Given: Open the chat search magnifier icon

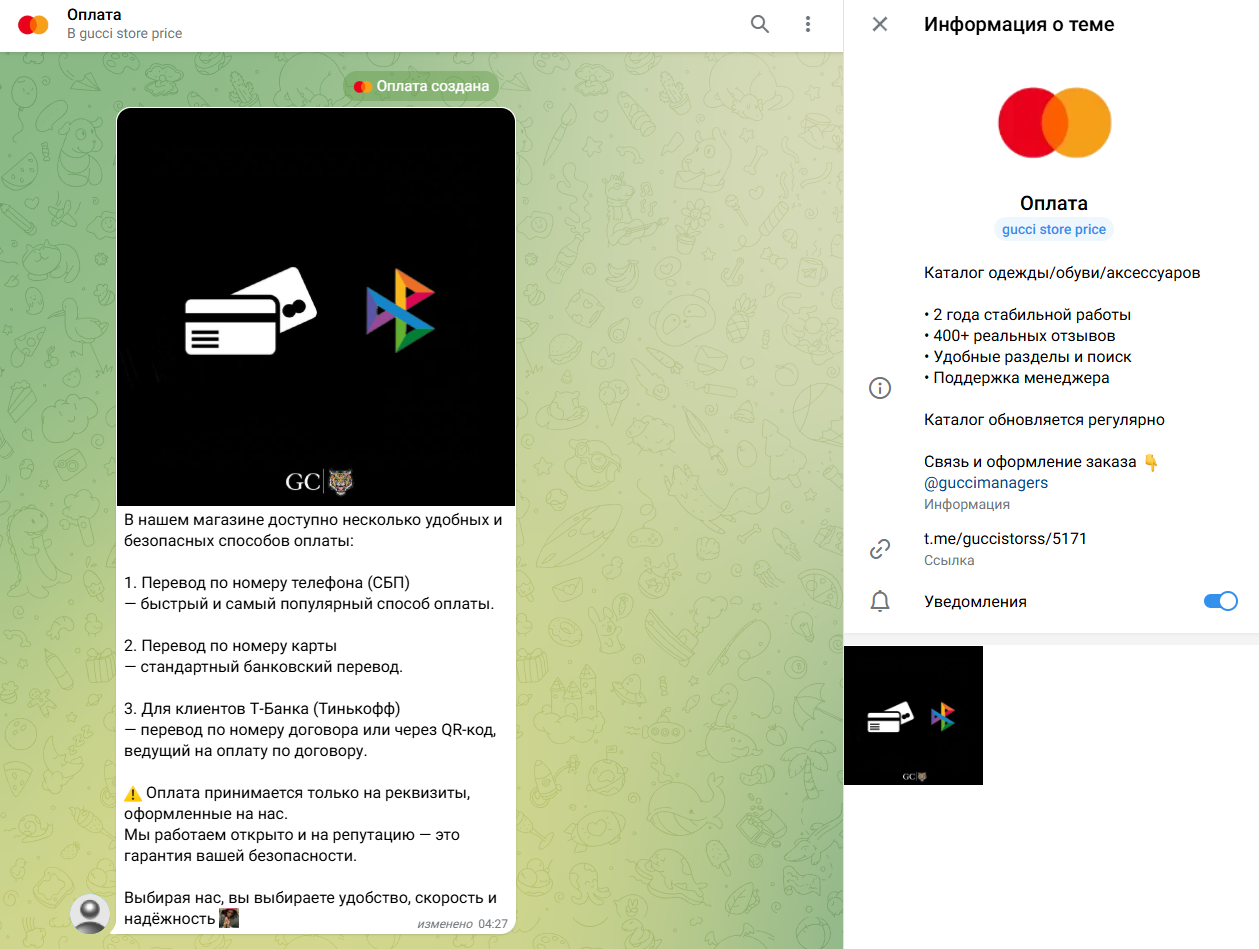Looking at the screenshot, I should tap(760, 25).
